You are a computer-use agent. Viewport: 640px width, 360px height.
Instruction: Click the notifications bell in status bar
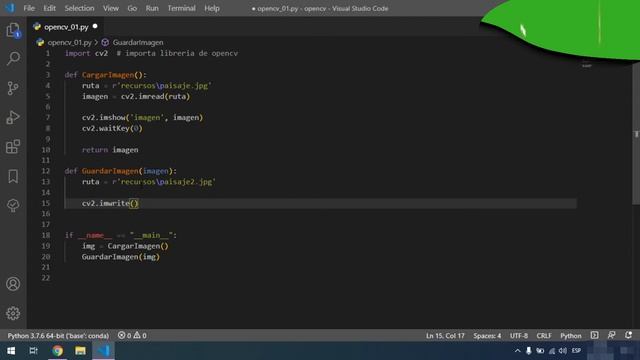coord(628,335)
